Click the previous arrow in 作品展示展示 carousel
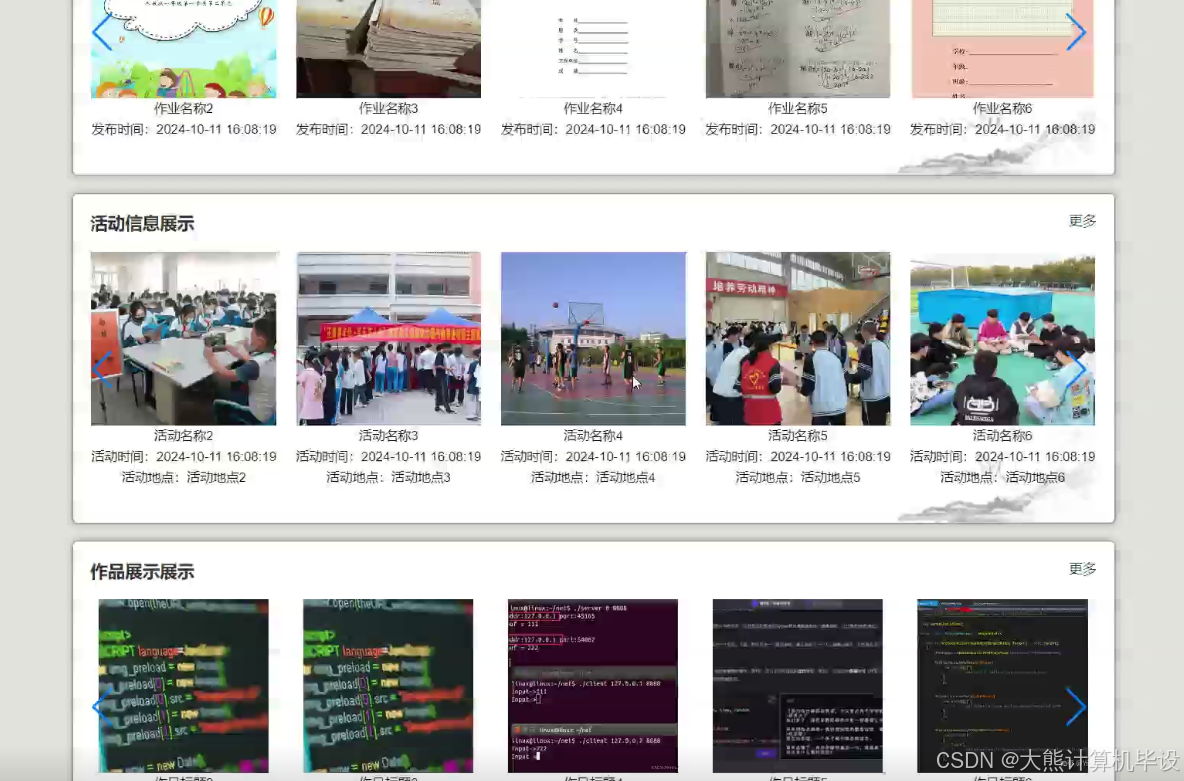 102,707
